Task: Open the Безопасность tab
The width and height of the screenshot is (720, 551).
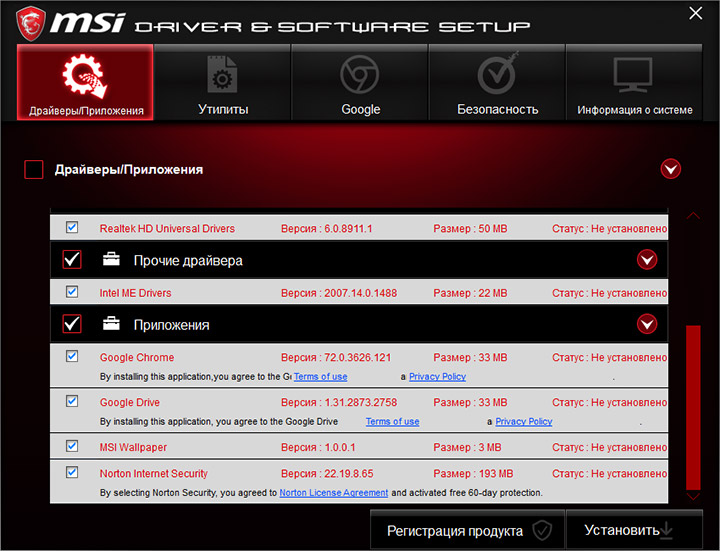Action: [x=497, y=82]
